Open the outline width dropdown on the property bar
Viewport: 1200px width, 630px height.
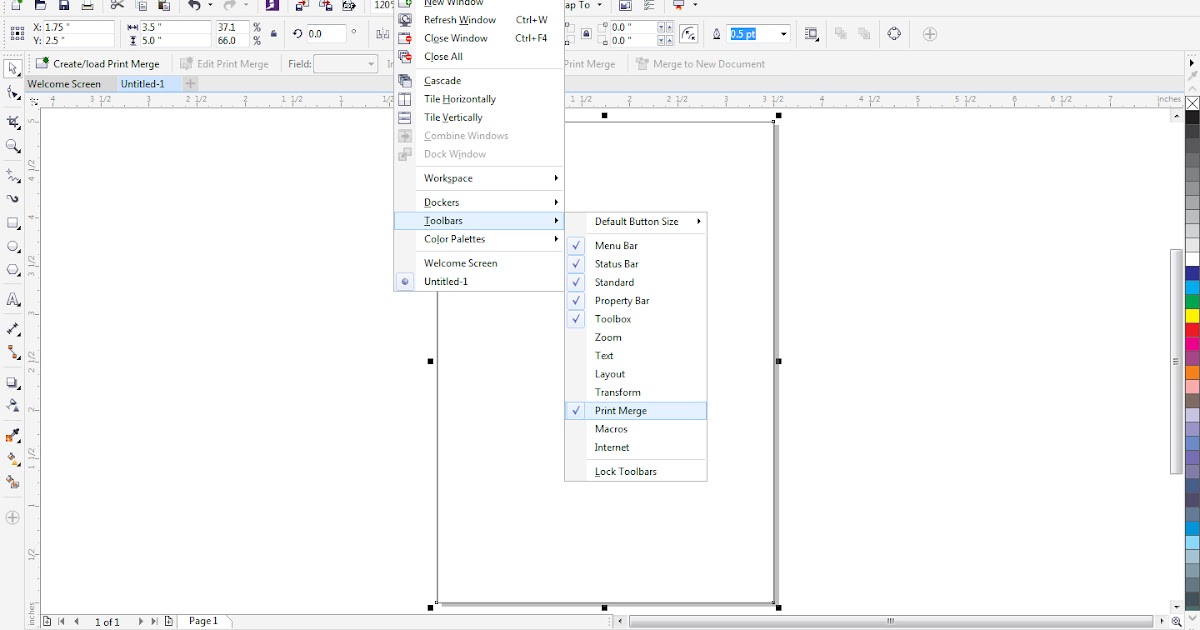(783, 33)
